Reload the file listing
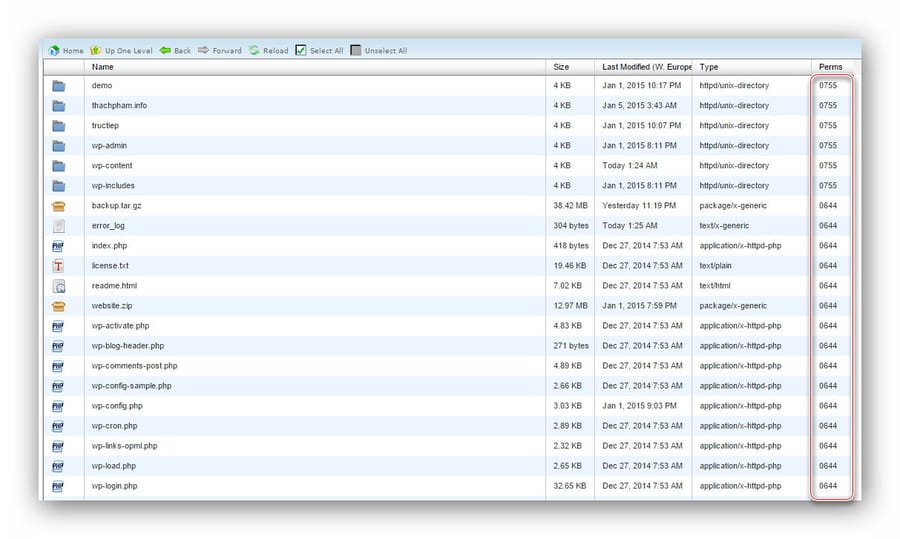The image size is (900, 539). (x=269, y=51)
